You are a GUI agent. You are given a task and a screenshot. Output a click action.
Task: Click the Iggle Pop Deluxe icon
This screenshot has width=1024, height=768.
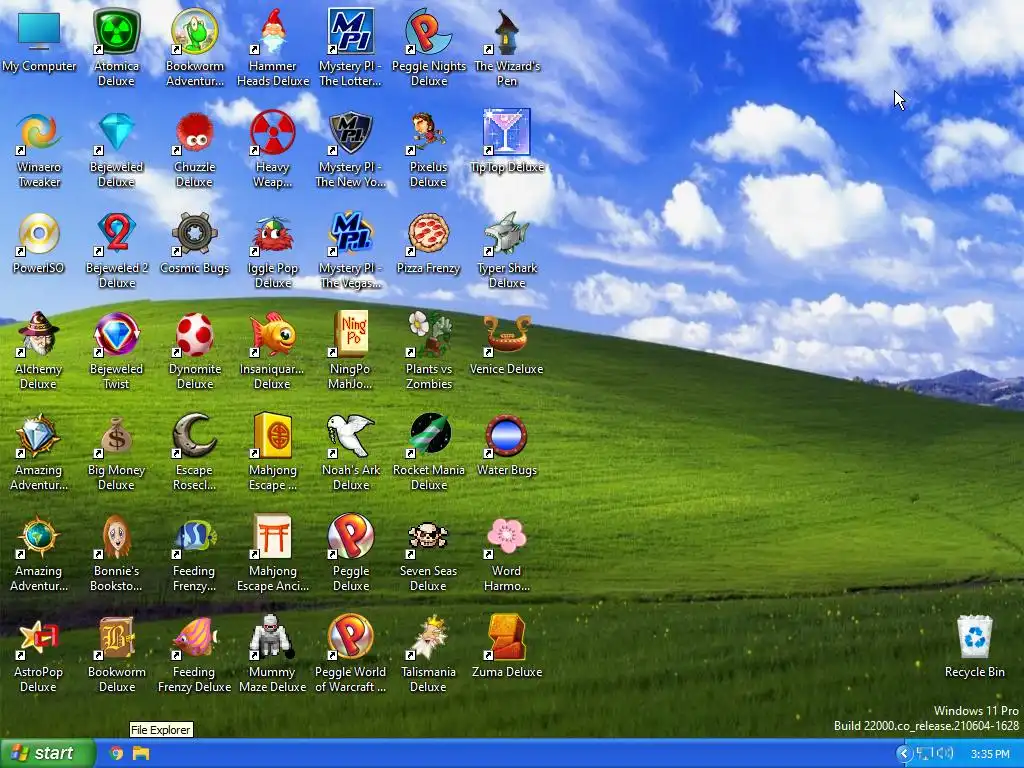pos(273,234)
